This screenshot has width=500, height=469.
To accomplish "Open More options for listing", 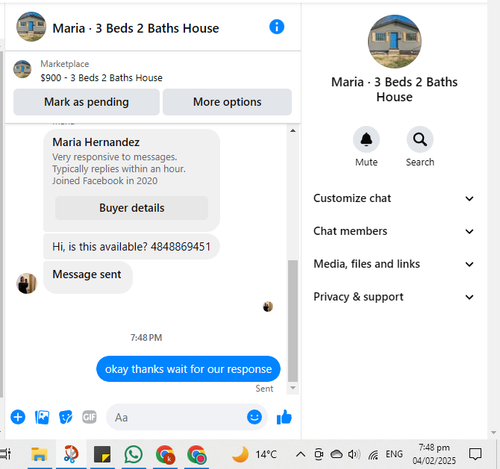I will (227, 102).
